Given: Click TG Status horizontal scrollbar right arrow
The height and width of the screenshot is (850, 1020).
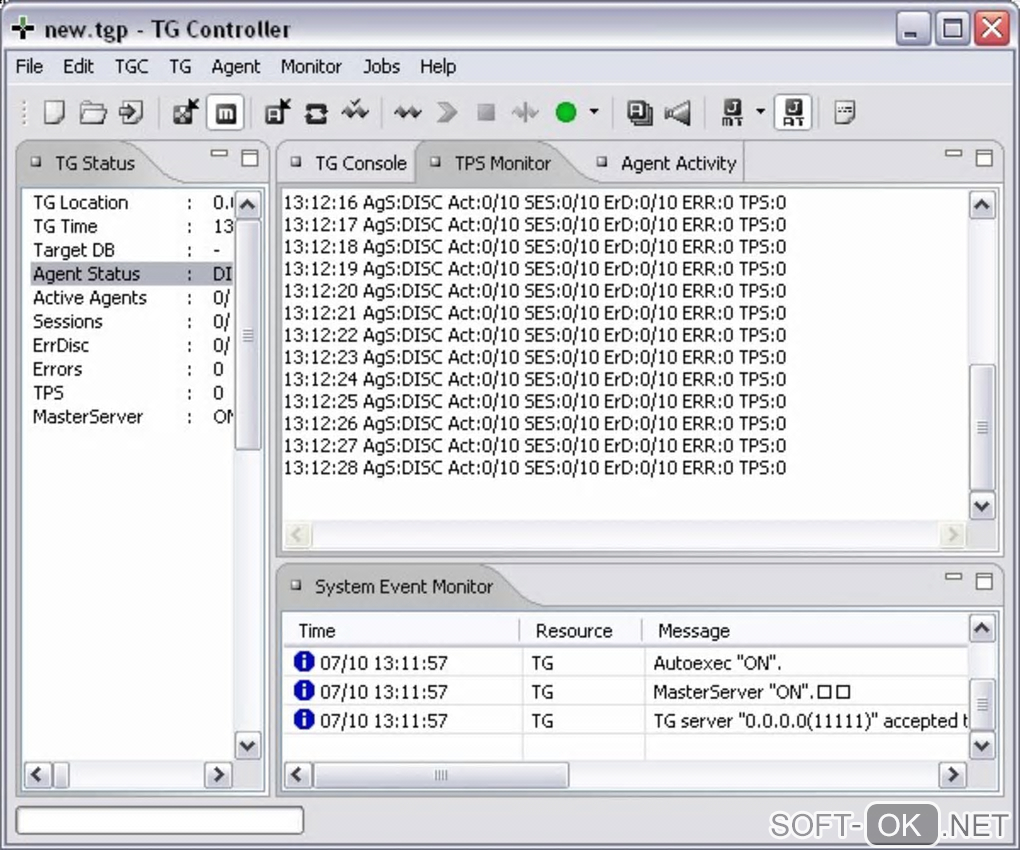Looking at the screenshot, I should [219, 775].
